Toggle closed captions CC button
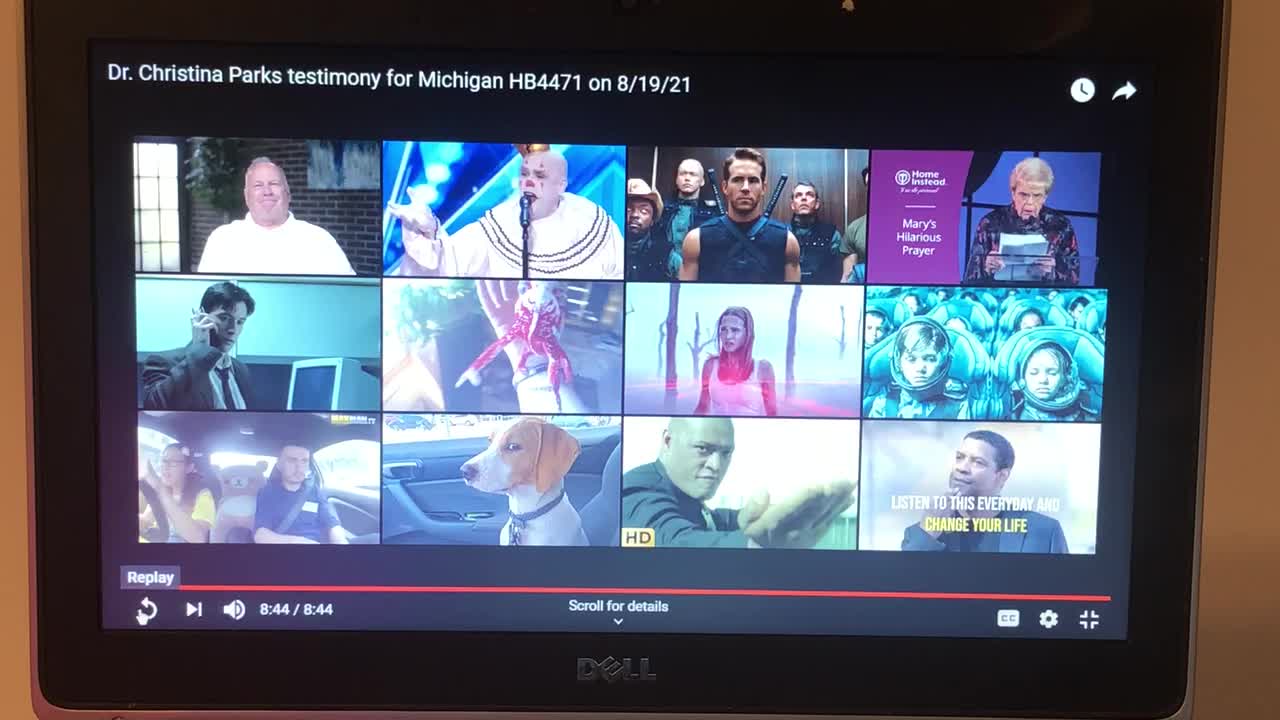This screenshot has height=720, width=1280. pos(1008,619)
